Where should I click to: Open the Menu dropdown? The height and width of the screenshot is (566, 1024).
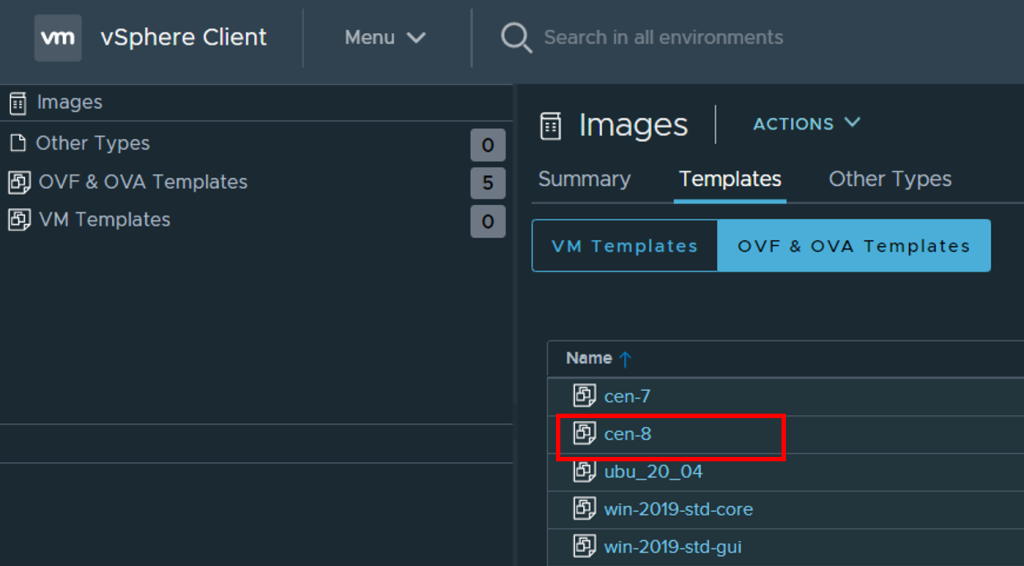[x=385, y=38]
